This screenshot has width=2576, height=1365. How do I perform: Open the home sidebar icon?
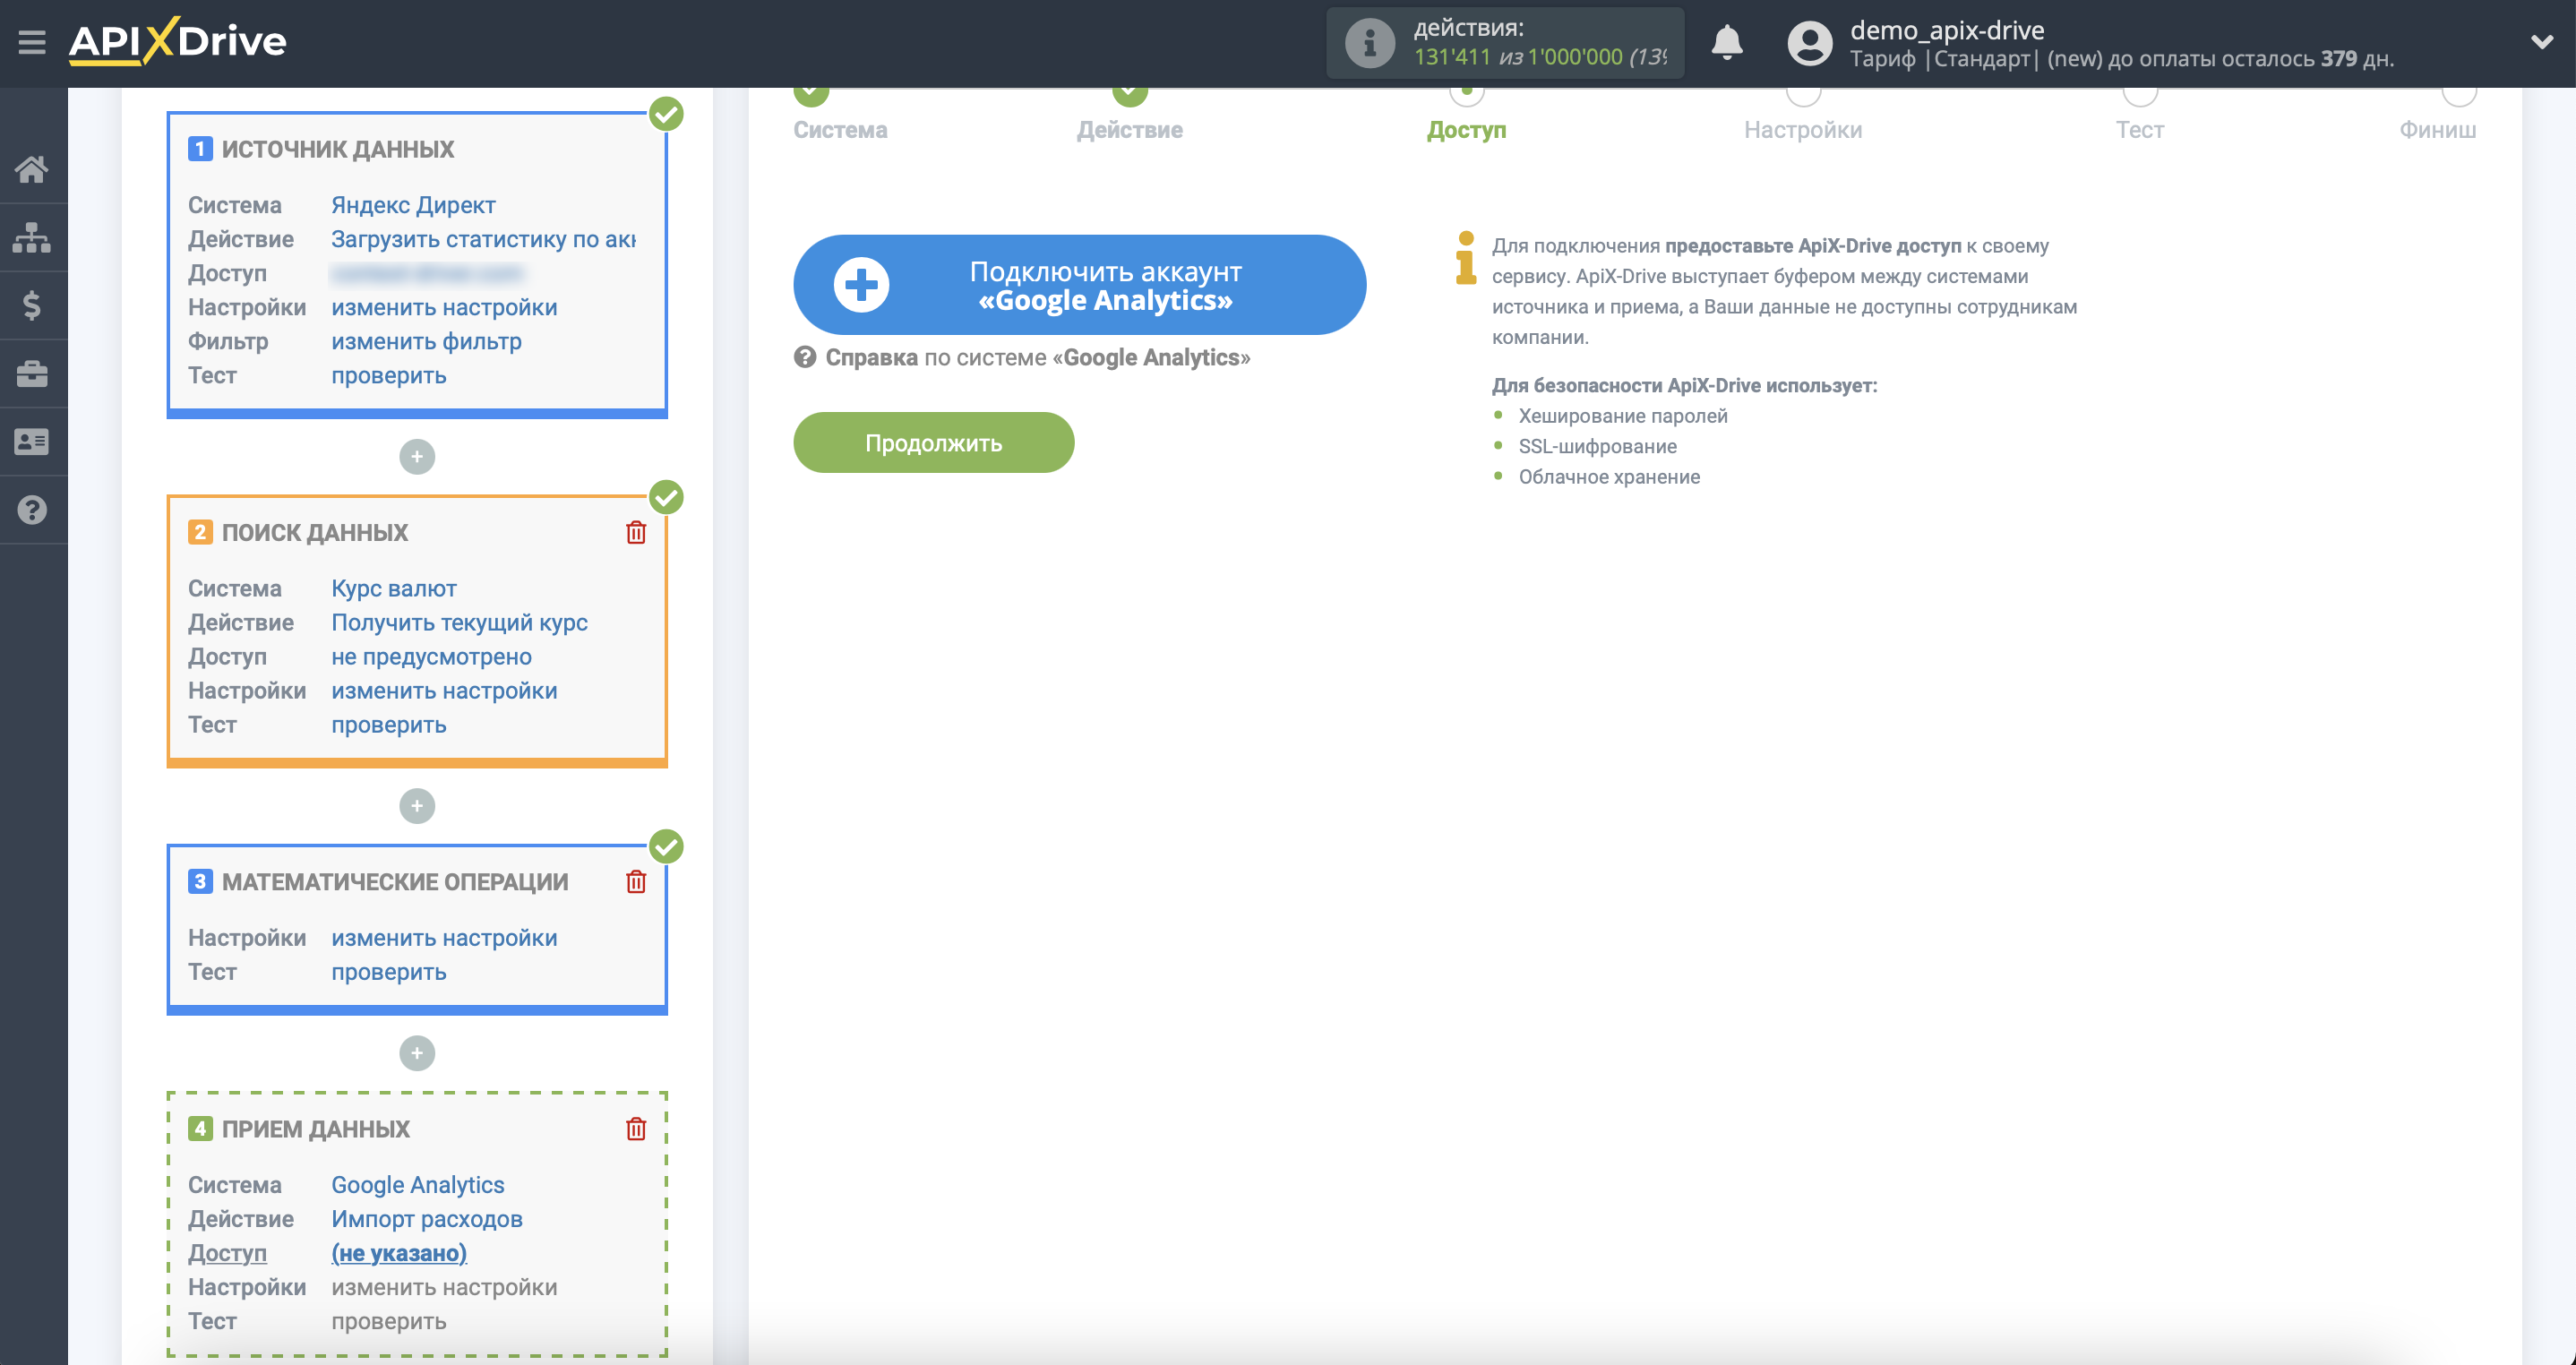[x=32, y=169]
